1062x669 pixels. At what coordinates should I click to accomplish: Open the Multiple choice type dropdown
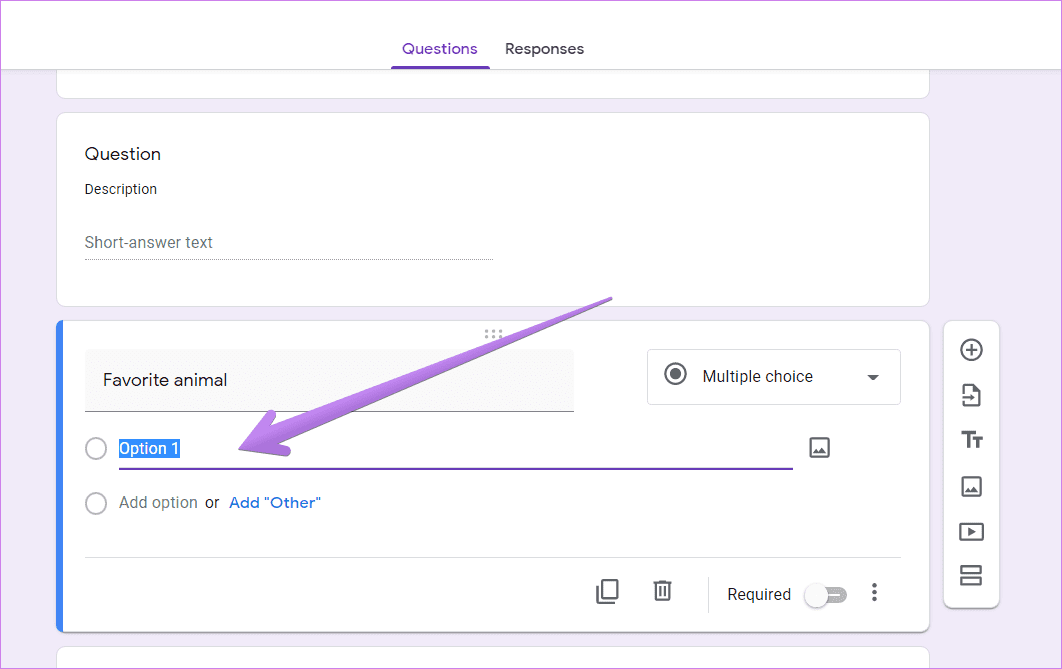(x=773, y=377)
